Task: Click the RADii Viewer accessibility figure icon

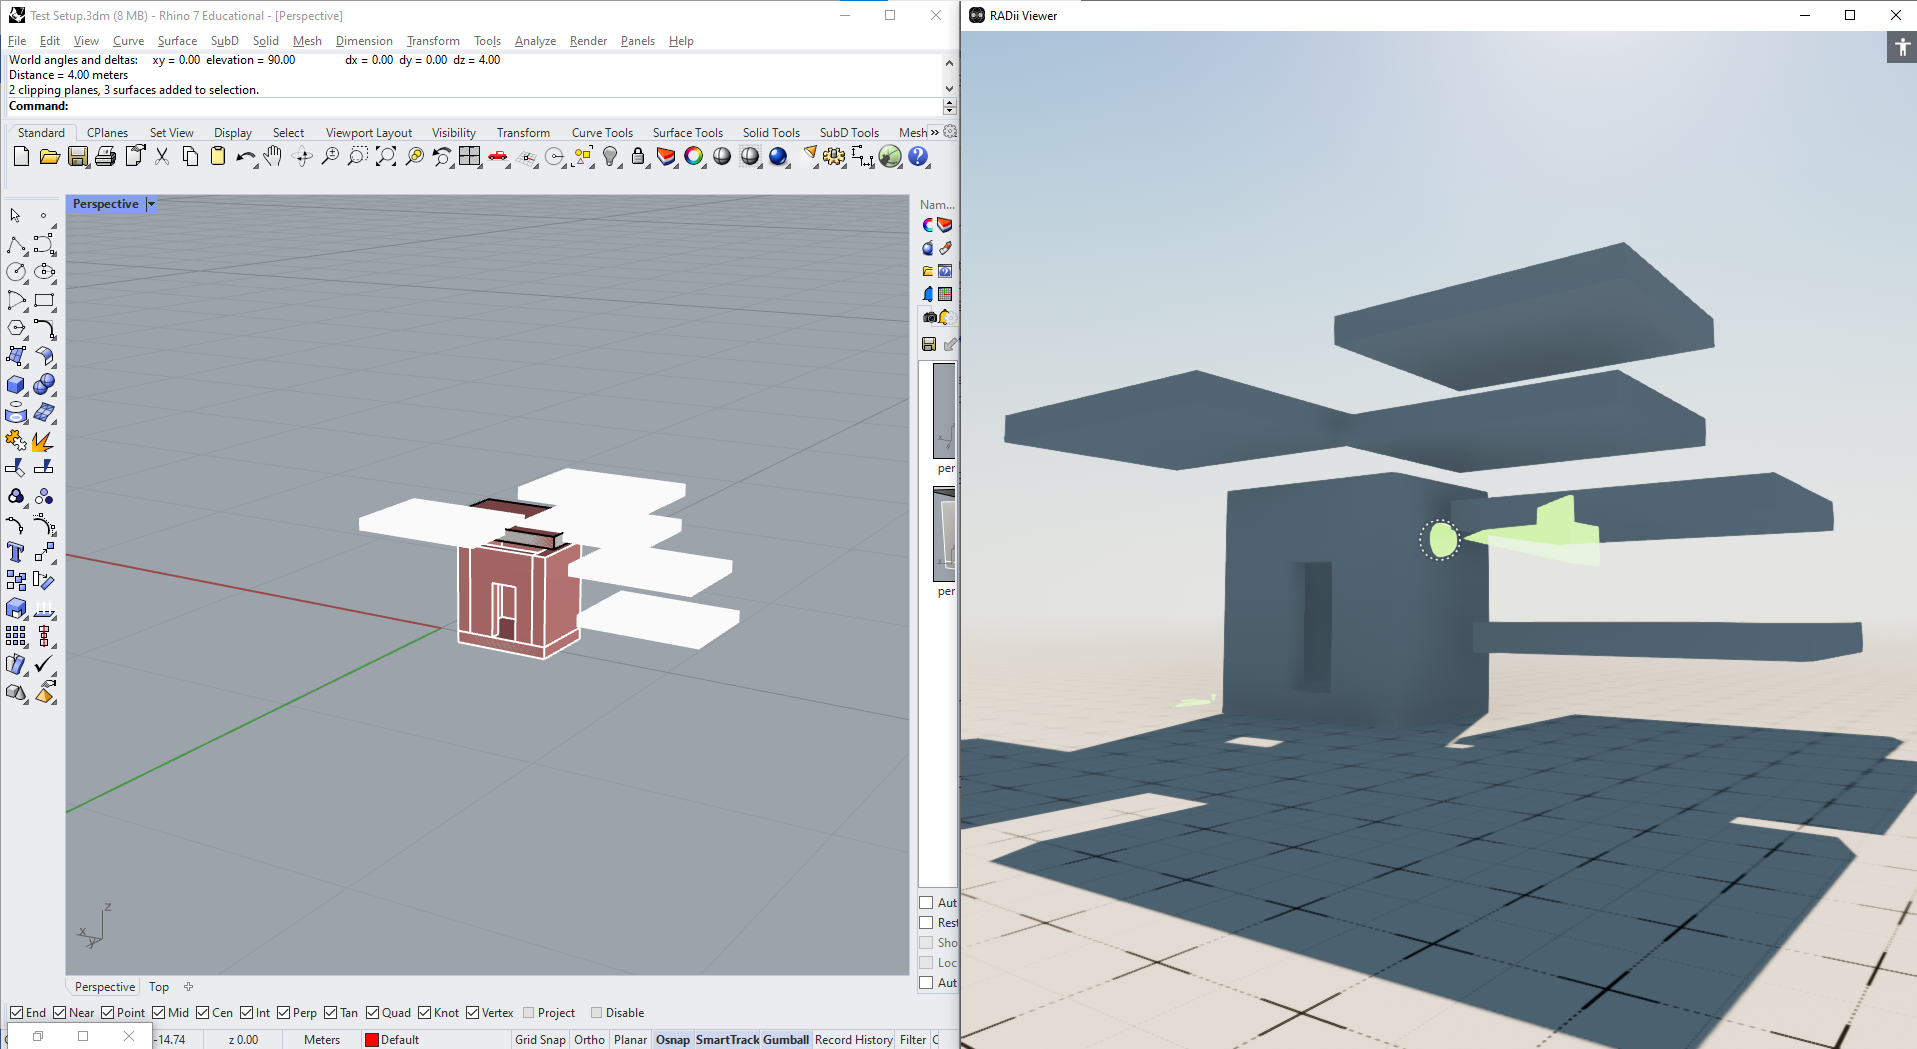Action: point(1902,47)
